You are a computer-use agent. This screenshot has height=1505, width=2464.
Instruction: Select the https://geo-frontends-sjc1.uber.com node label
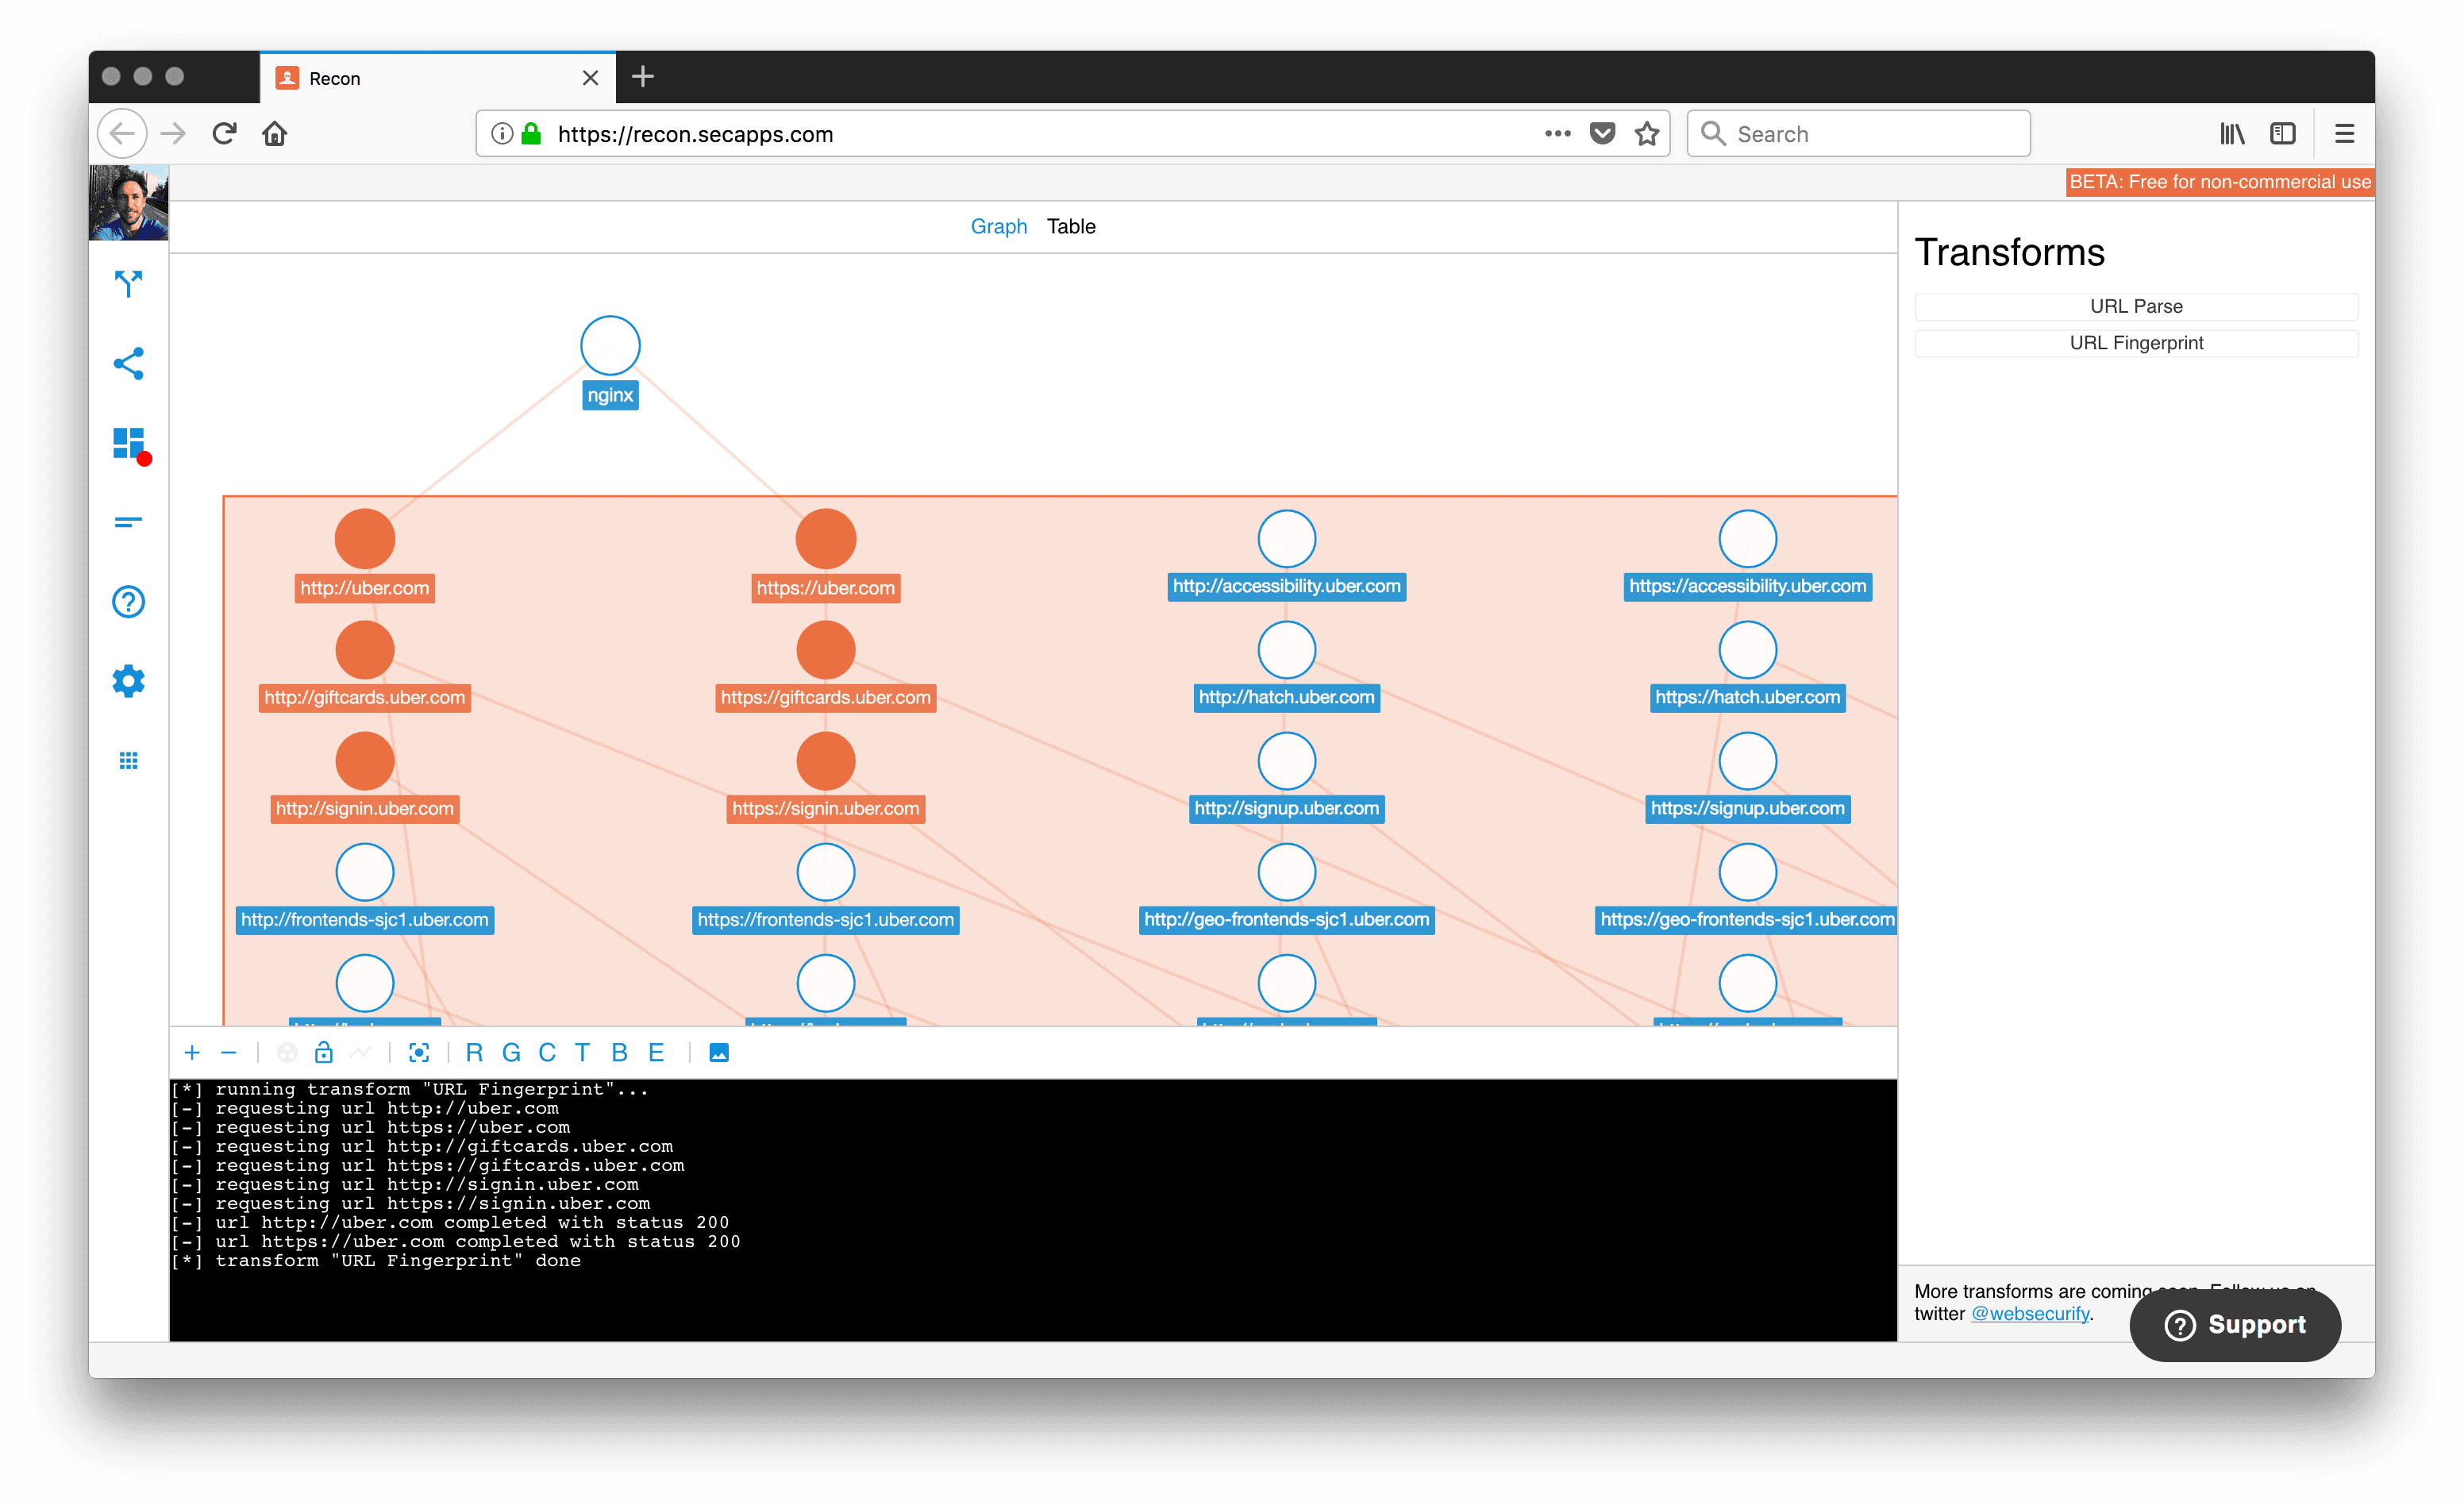coord(1746,919)
